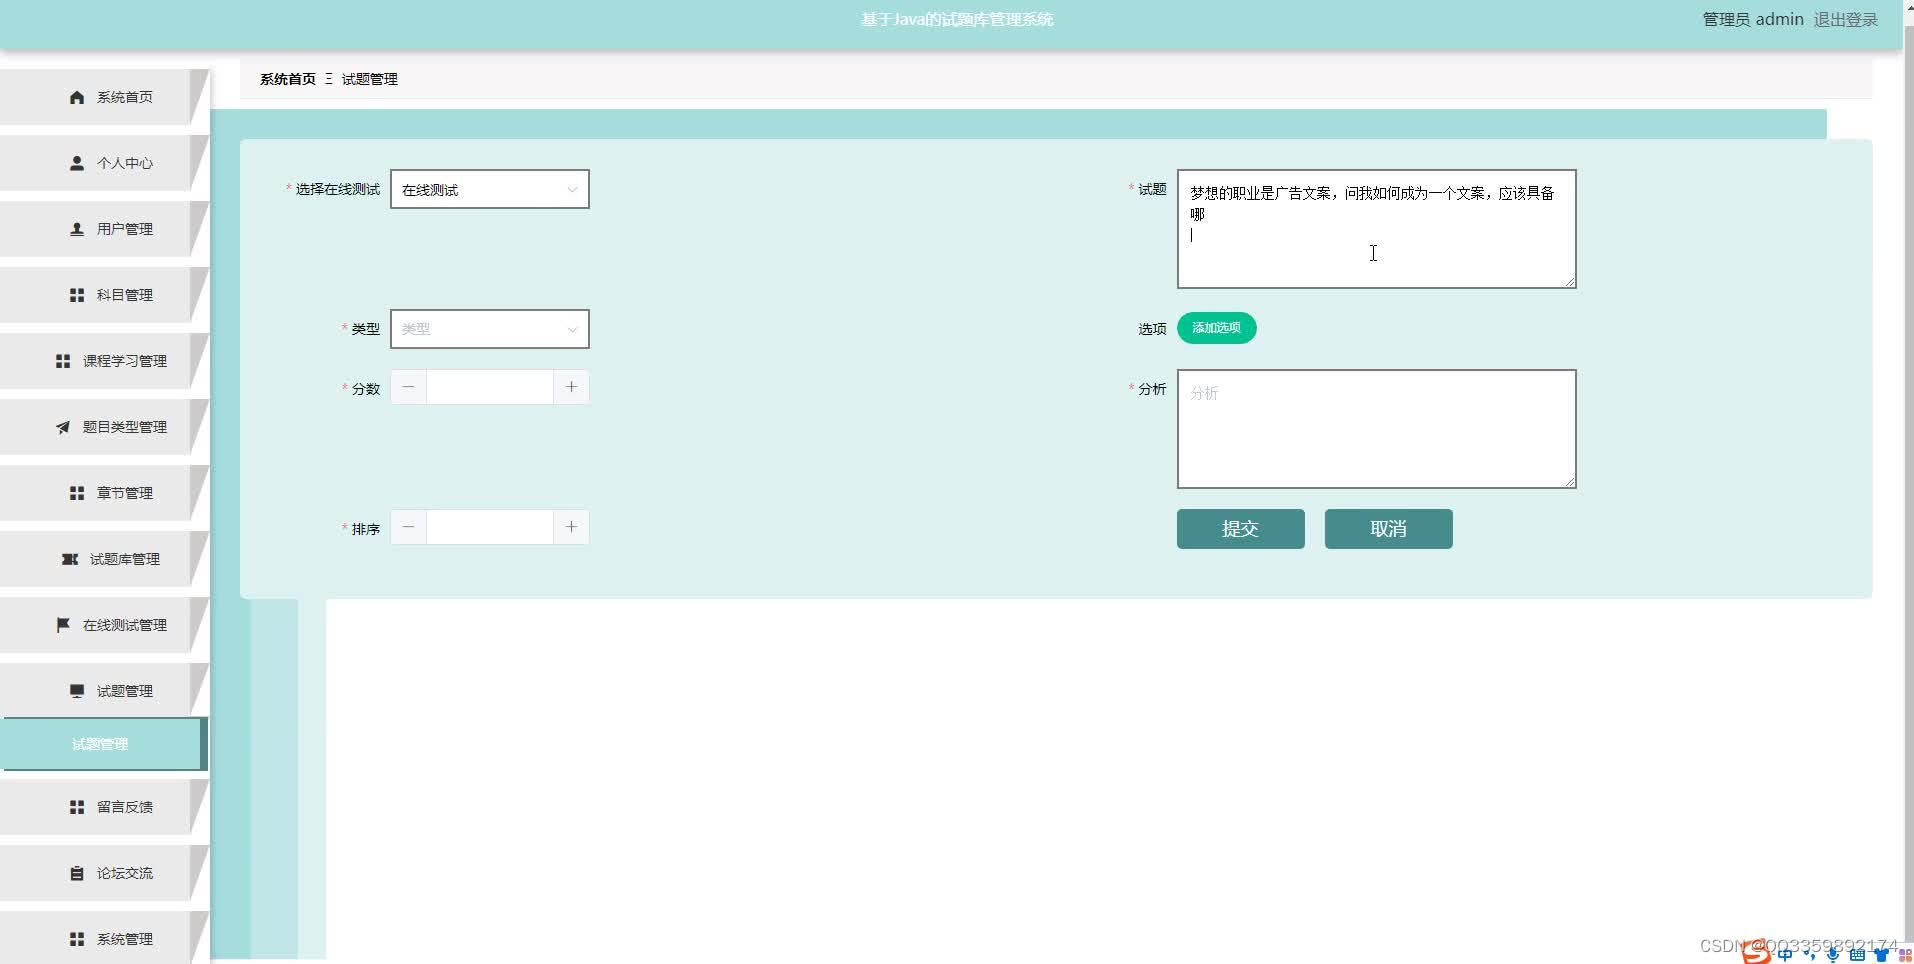Click the home icon beside 系统首页
This screenshot has height=964, width=1914.
point(77,97)
